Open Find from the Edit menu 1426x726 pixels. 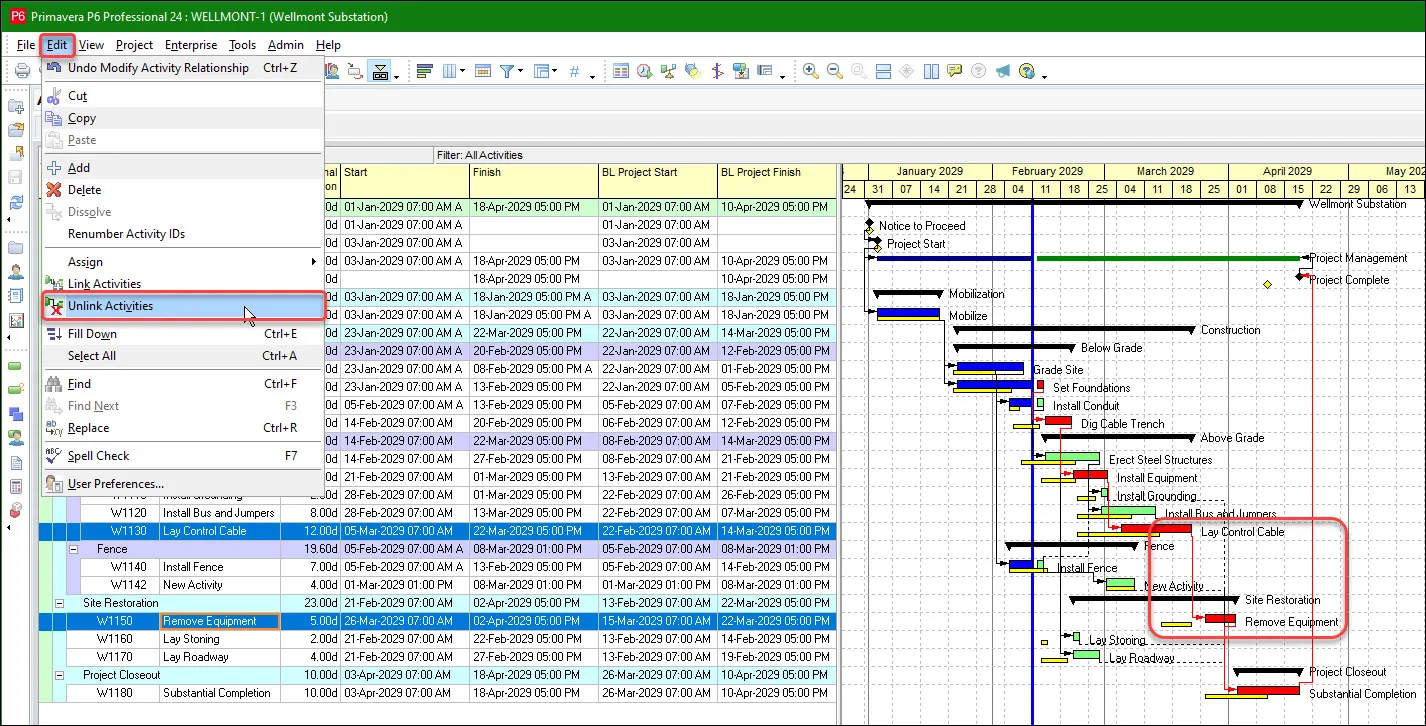point(183,384)
